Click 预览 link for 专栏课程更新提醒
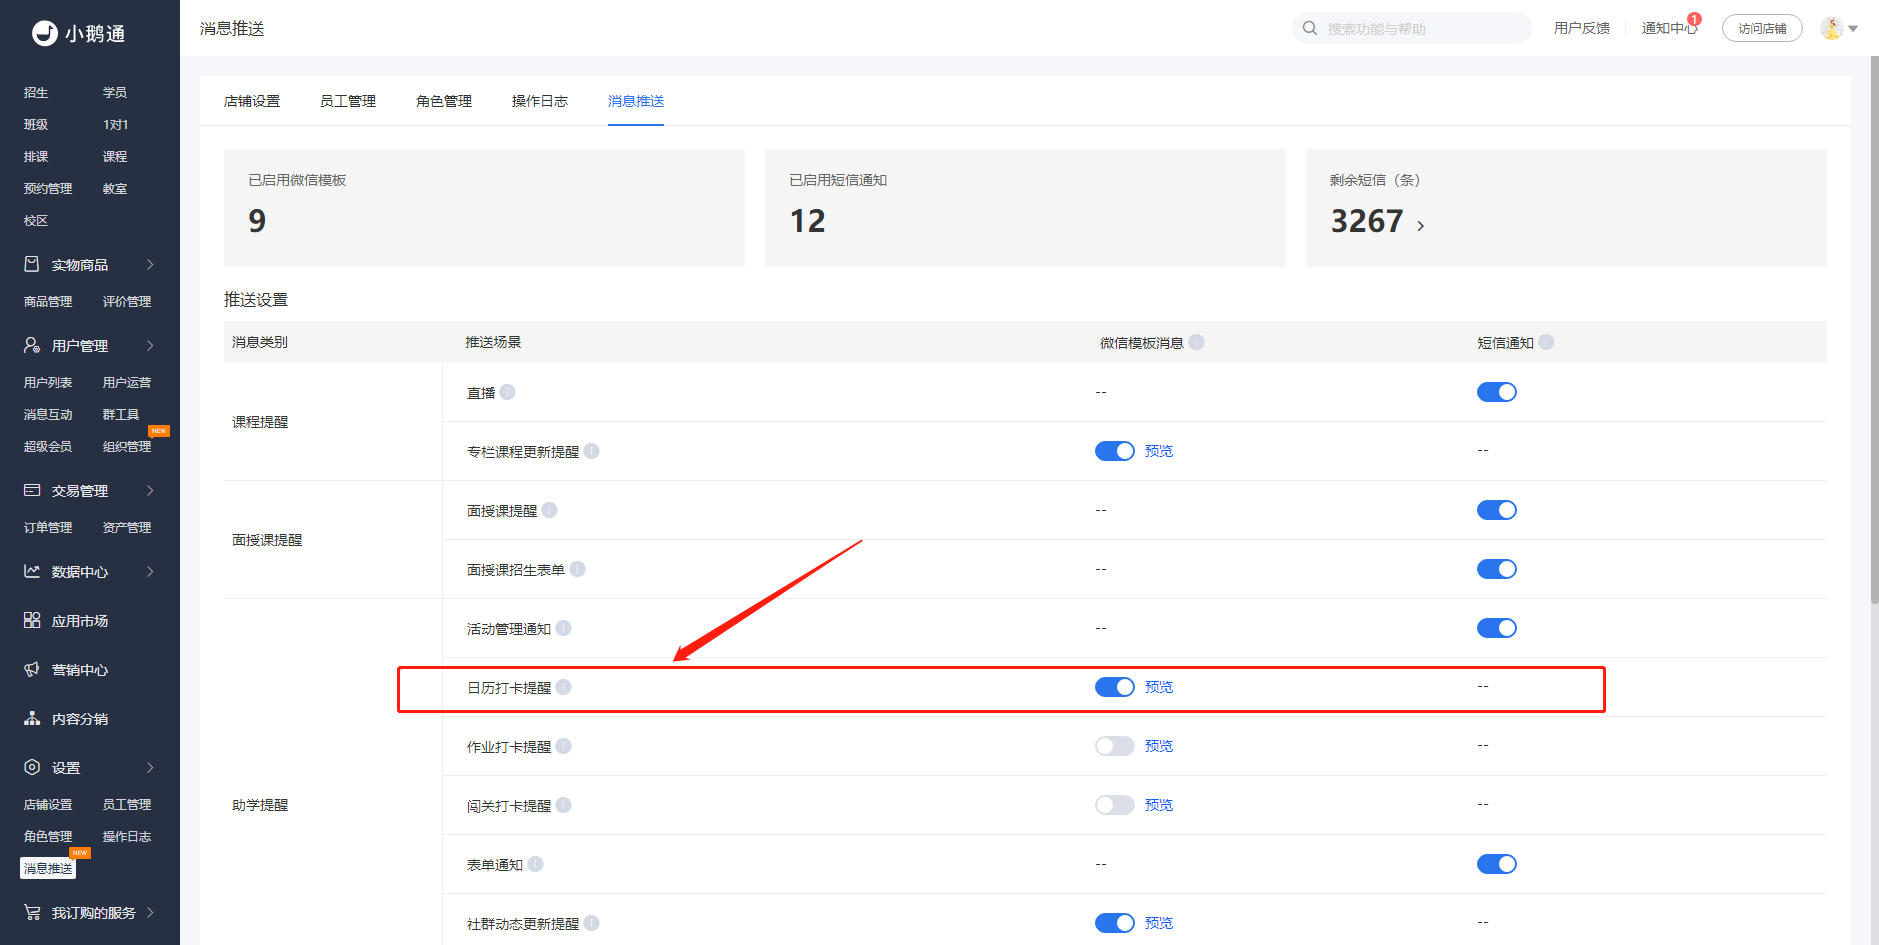Image resolution: width=1879 pixels, height=945 pixels. pyautogui.click(x=1159, y=451)
